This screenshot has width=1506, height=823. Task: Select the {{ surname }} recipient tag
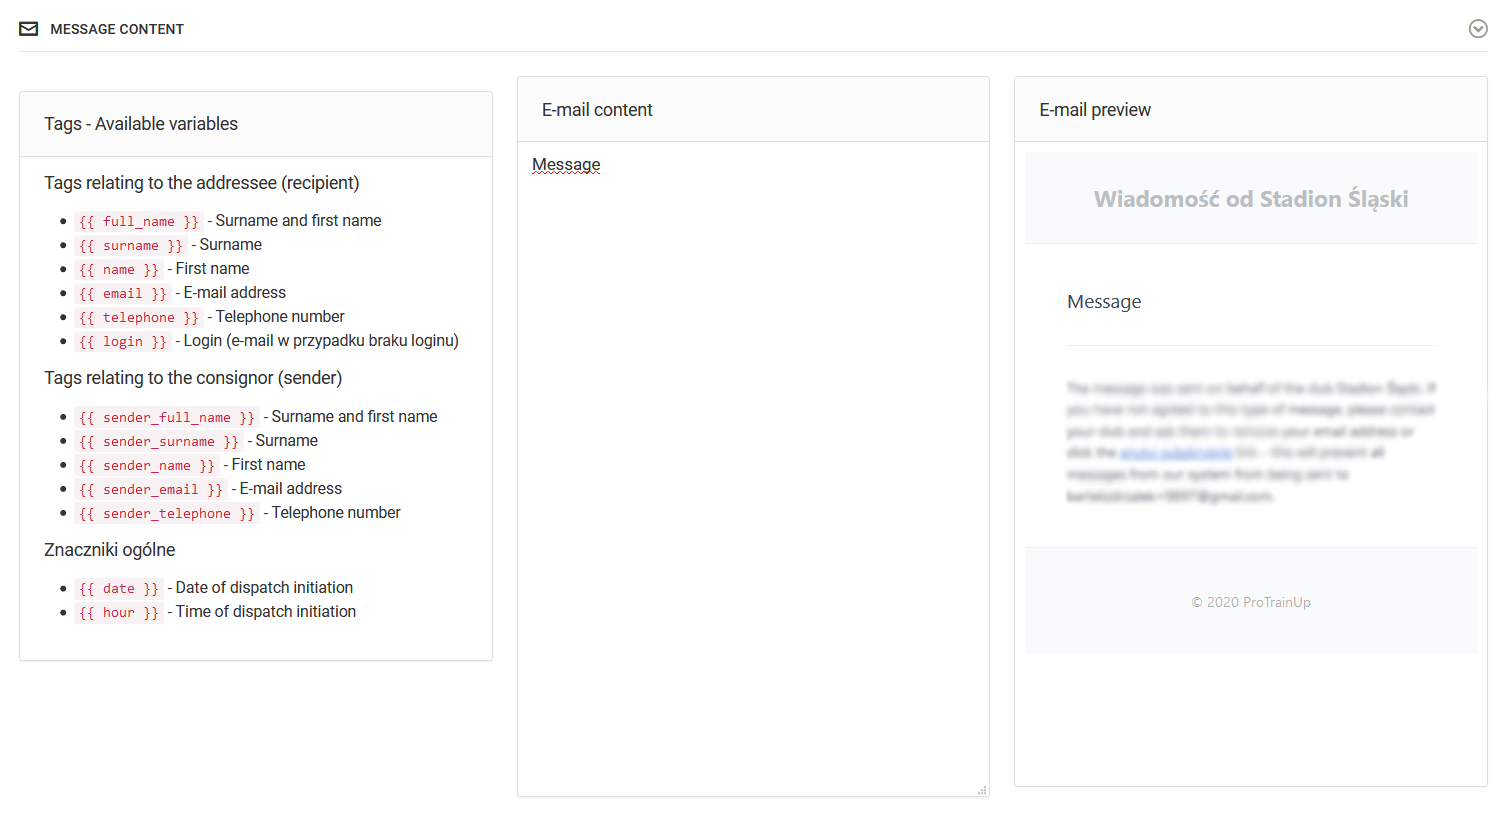click(131, 246)
